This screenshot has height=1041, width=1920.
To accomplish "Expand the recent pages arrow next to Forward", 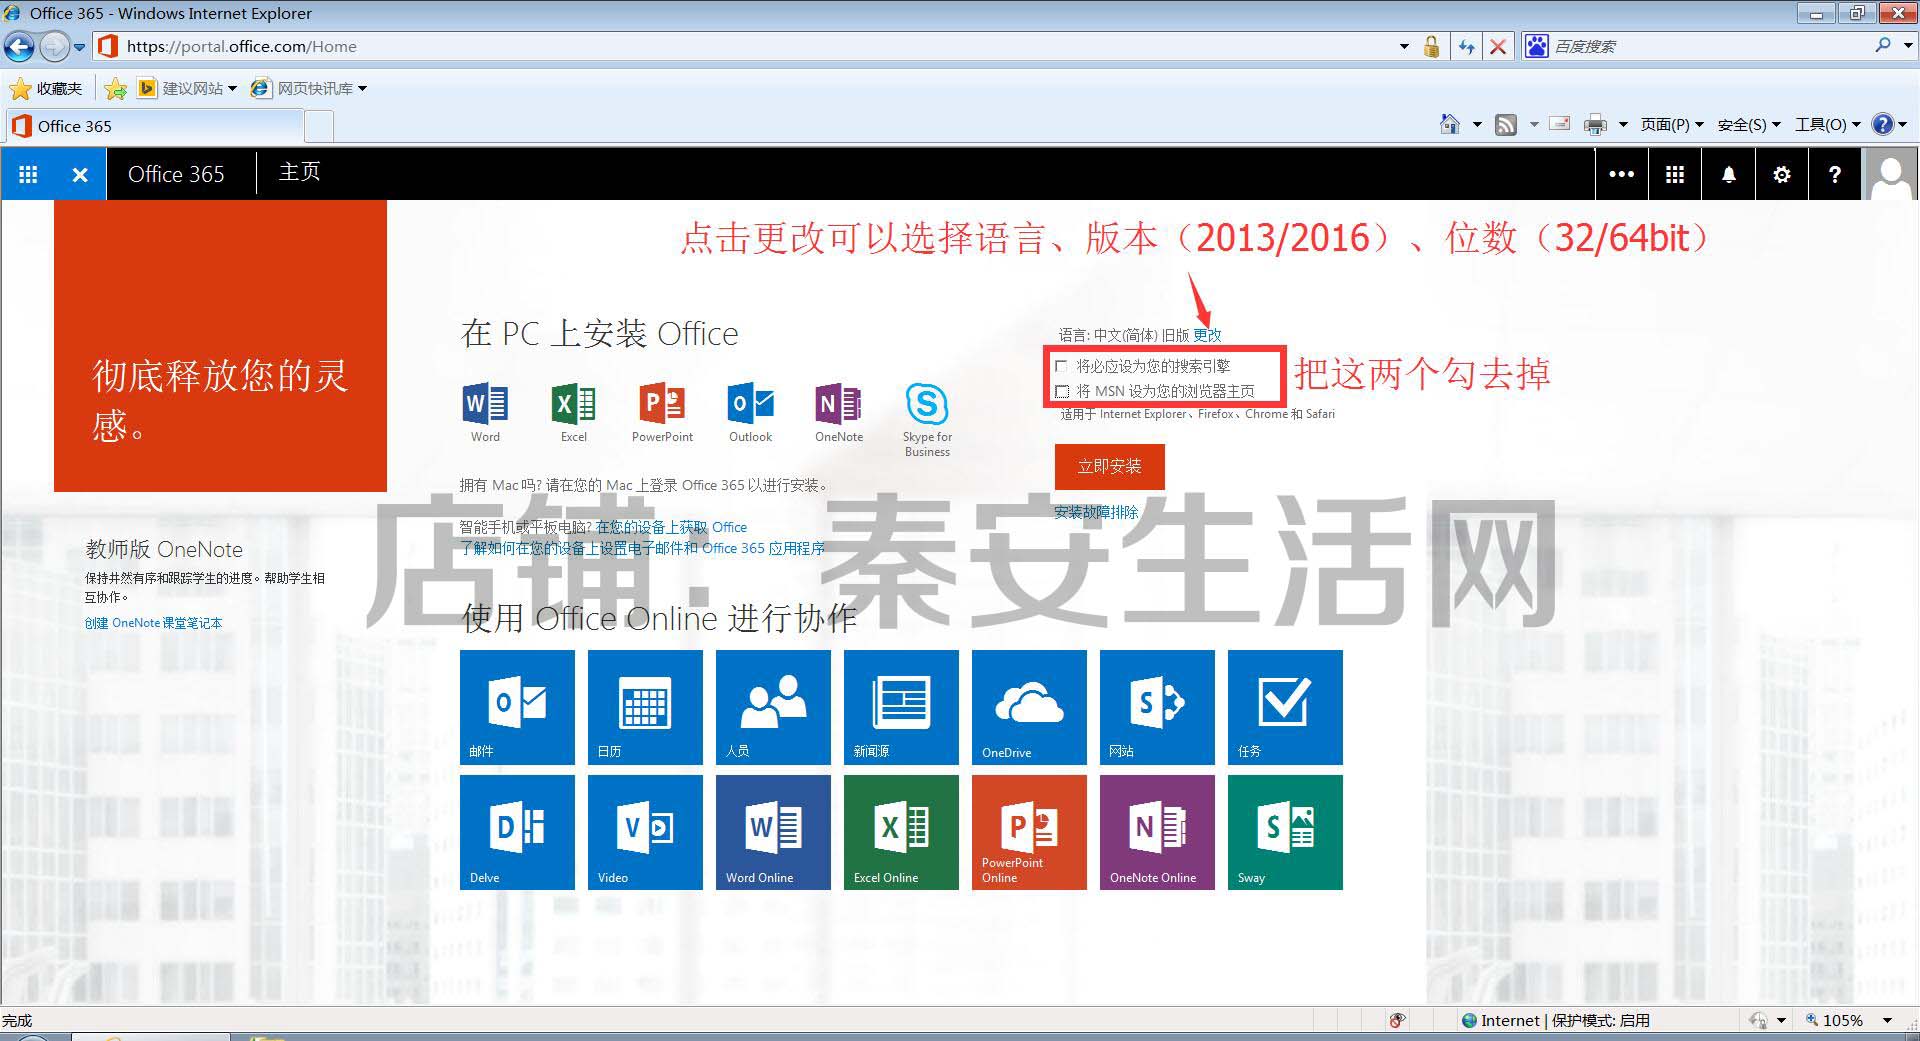I will pyautogui.click(x=79, y=47).
